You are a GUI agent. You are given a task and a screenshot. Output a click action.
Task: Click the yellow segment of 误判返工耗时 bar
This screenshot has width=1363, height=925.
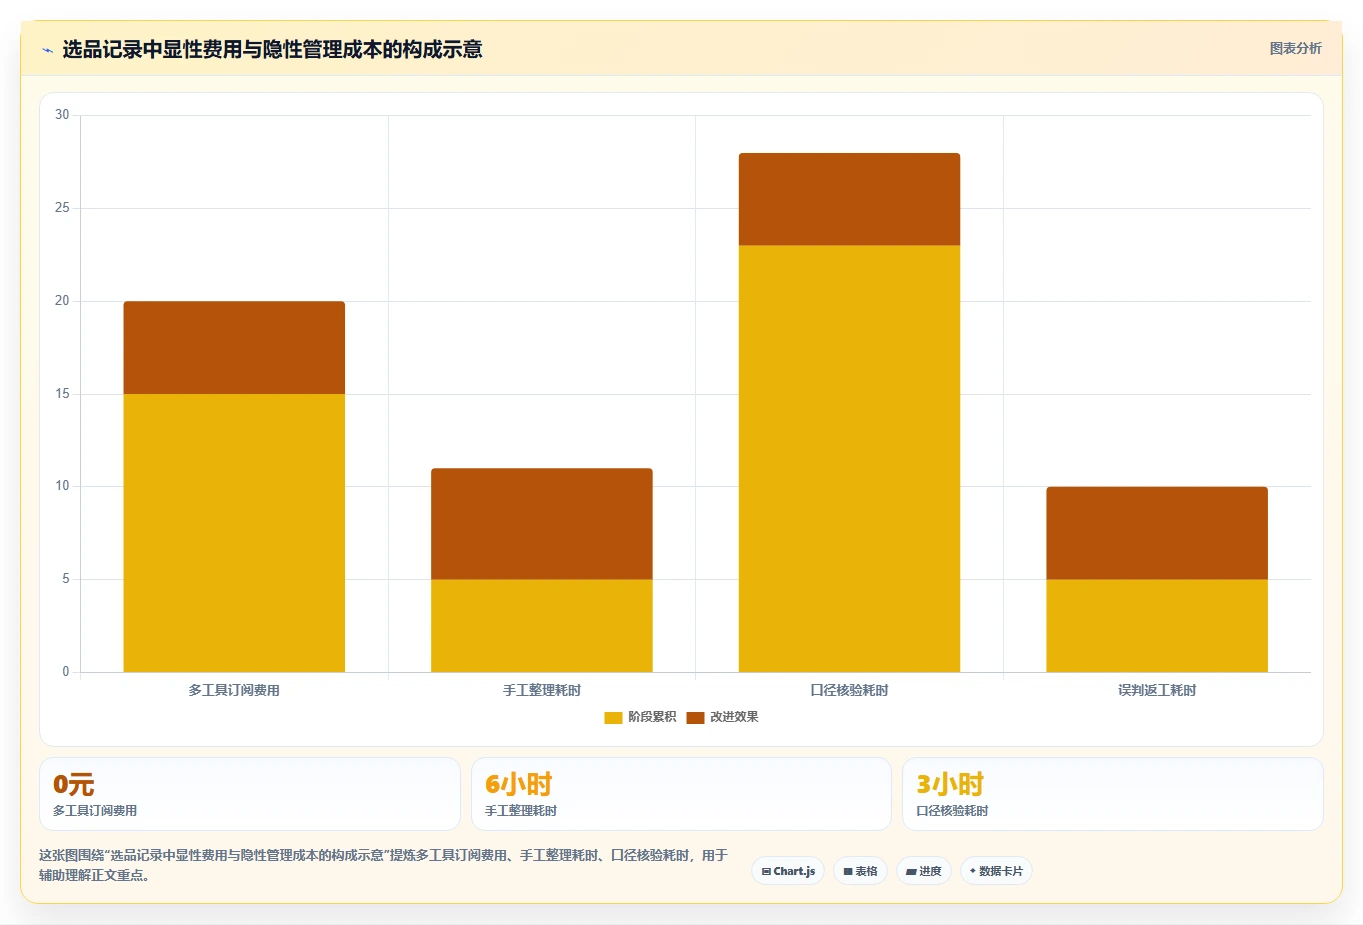coord(1157,626)
